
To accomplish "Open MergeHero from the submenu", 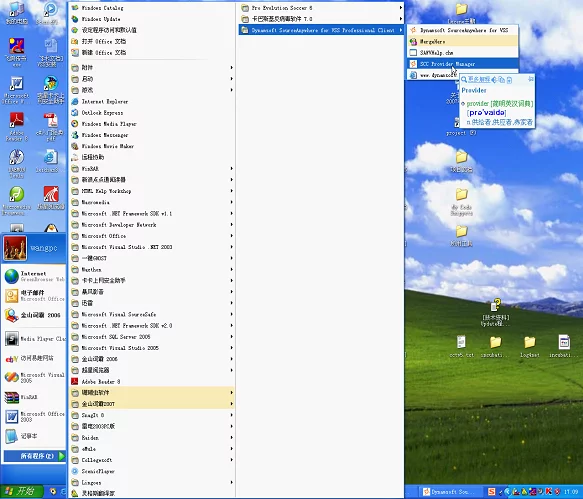I will click(463, 41).
